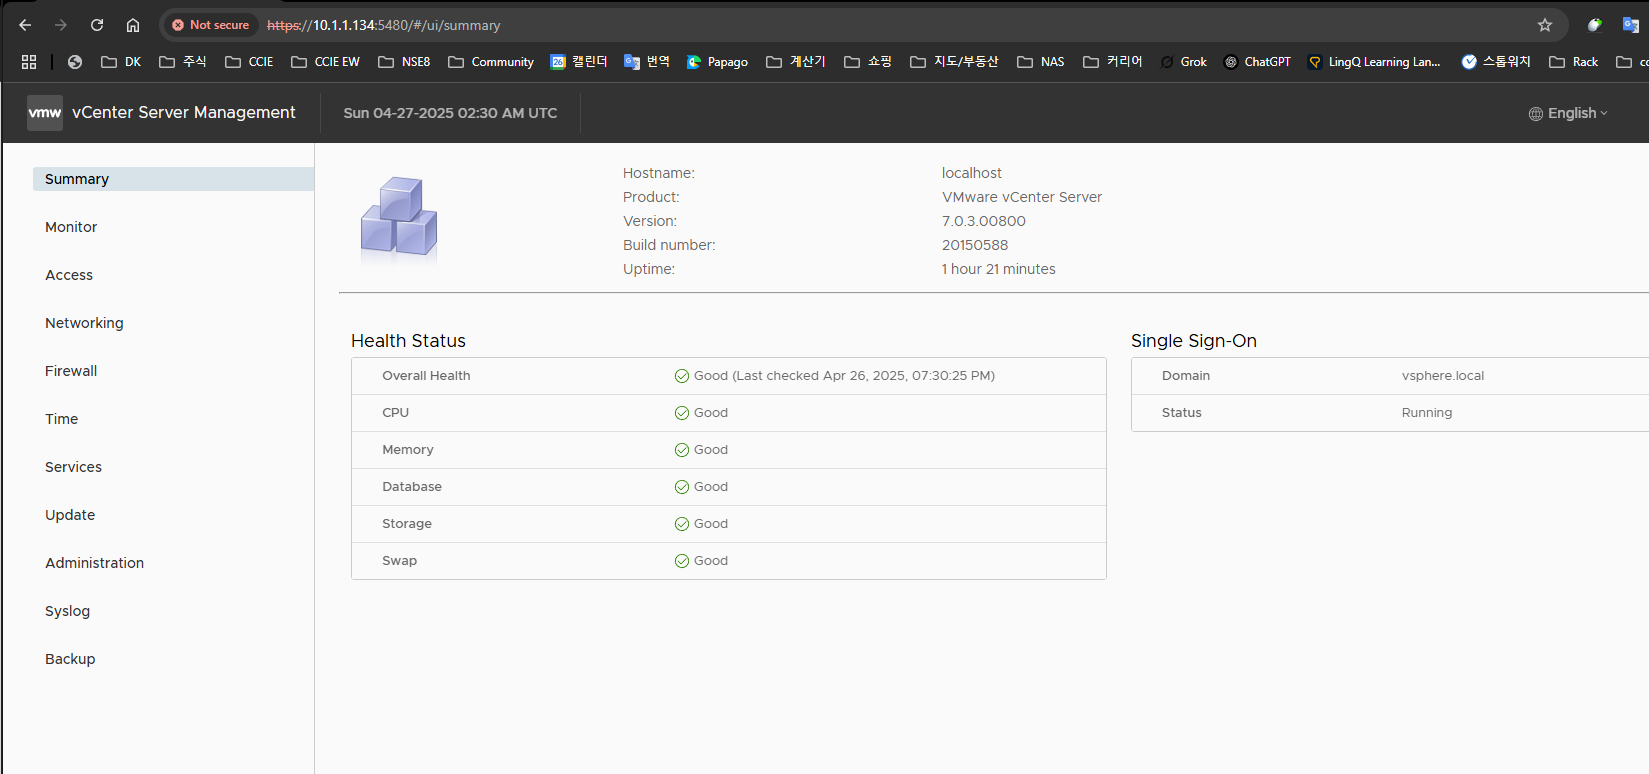Open the Monitor section

[71, 227]
